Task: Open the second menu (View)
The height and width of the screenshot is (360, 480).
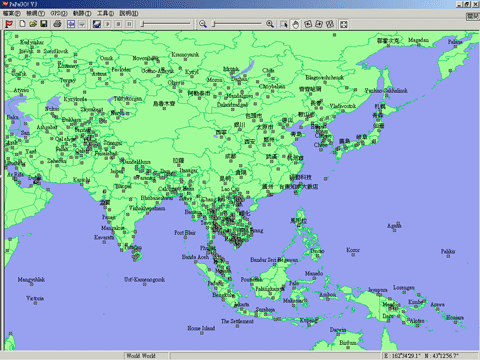Action: 36,13
